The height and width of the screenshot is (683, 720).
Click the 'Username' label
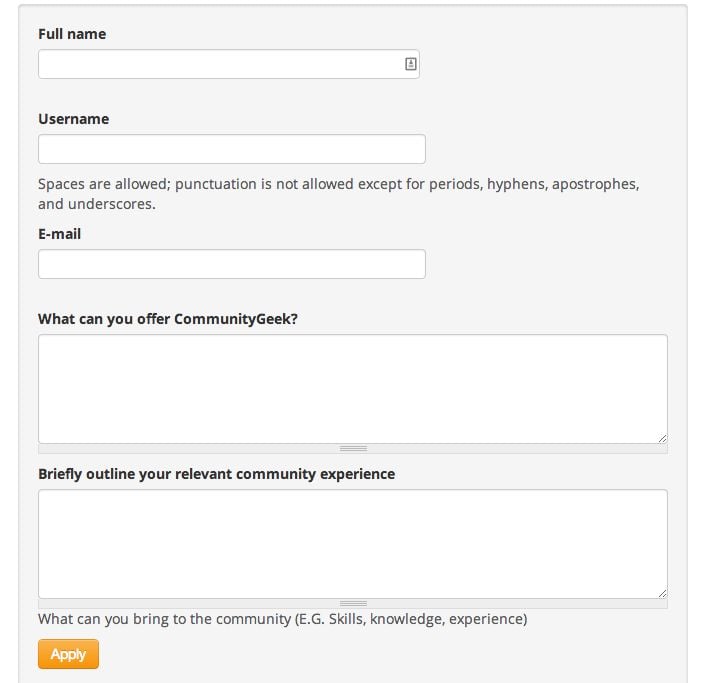click(73, 119)
